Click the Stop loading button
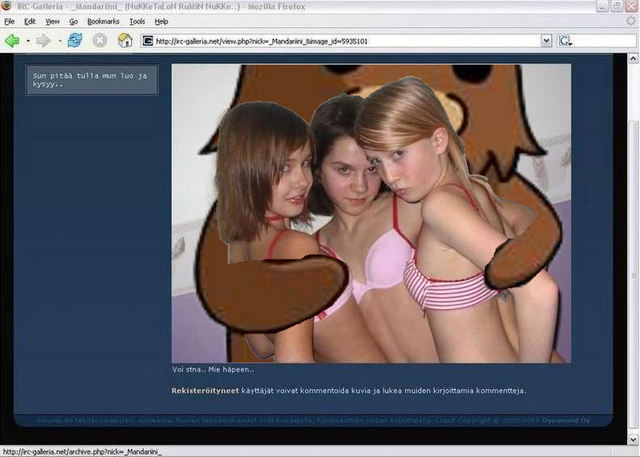This screenshot has width=640, height=457. (x=99, y=41)
